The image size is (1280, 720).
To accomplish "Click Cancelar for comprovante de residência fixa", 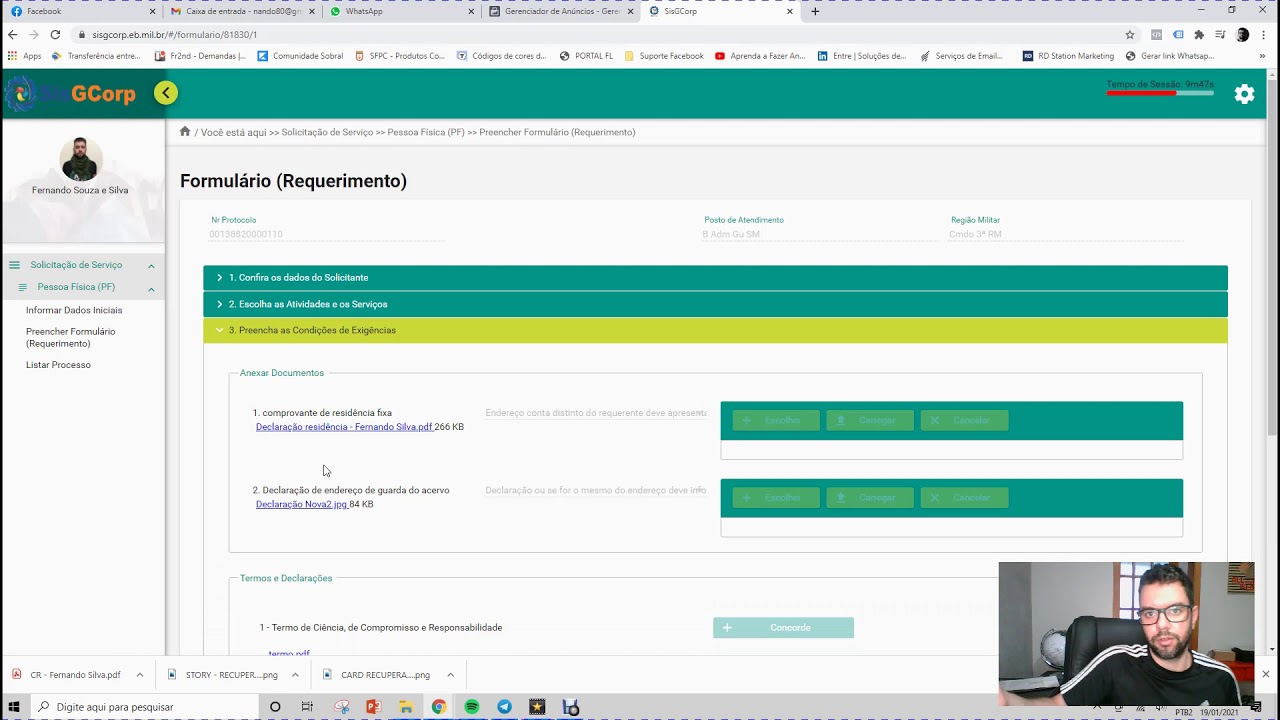I will coord(964,420).
